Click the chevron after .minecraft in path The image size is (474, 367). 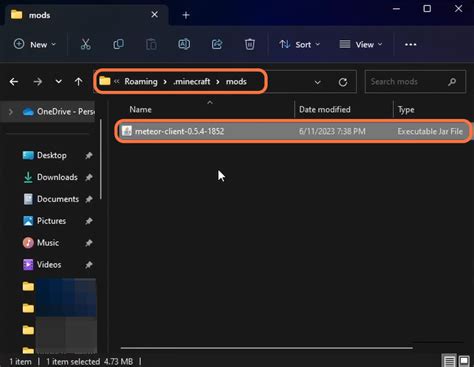point(218,82)
